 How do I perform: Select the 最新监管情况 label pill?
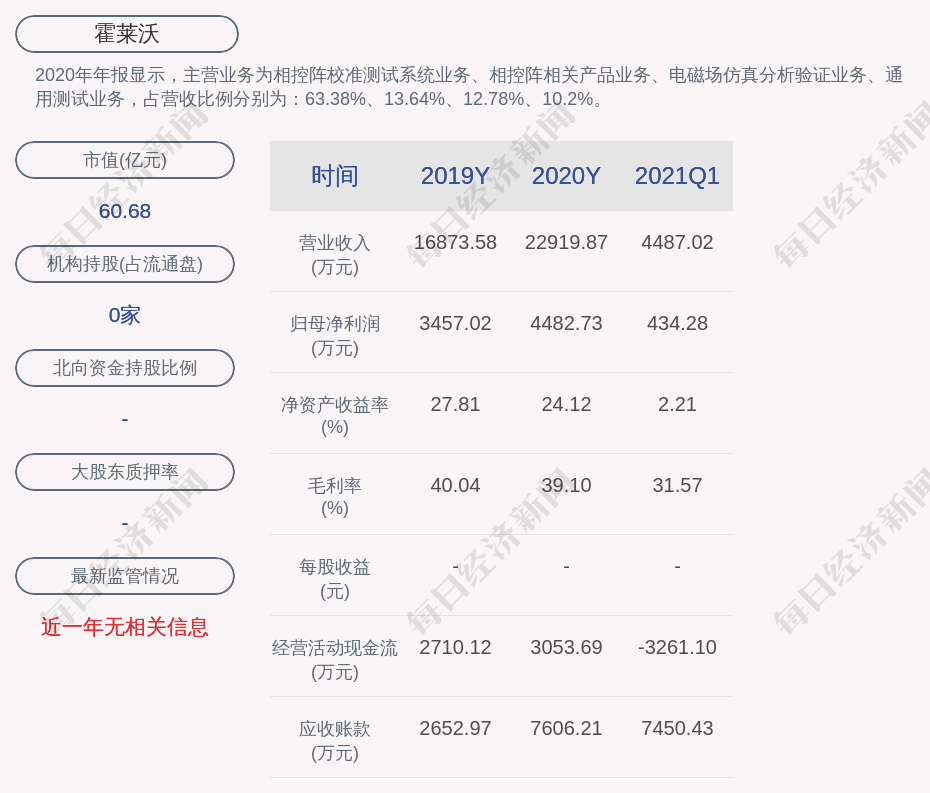click(125, 576)
